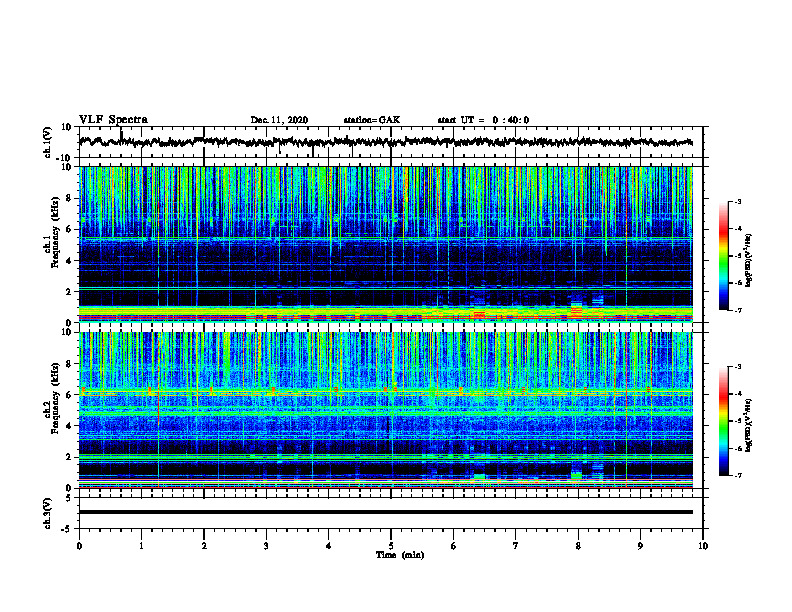The height and width of the screenshot is (612, 792).
Task: Click time-axis tick label "7" at bottom
Action: (x=516, y=546)
